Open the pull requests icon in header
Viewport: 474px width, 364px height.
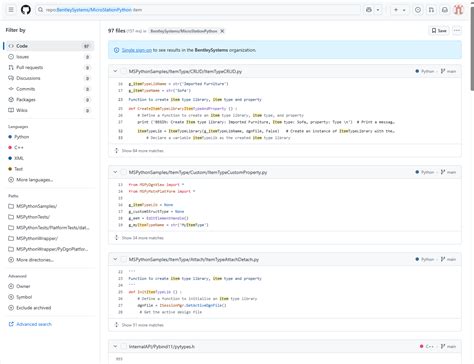(x=431, y=10)
